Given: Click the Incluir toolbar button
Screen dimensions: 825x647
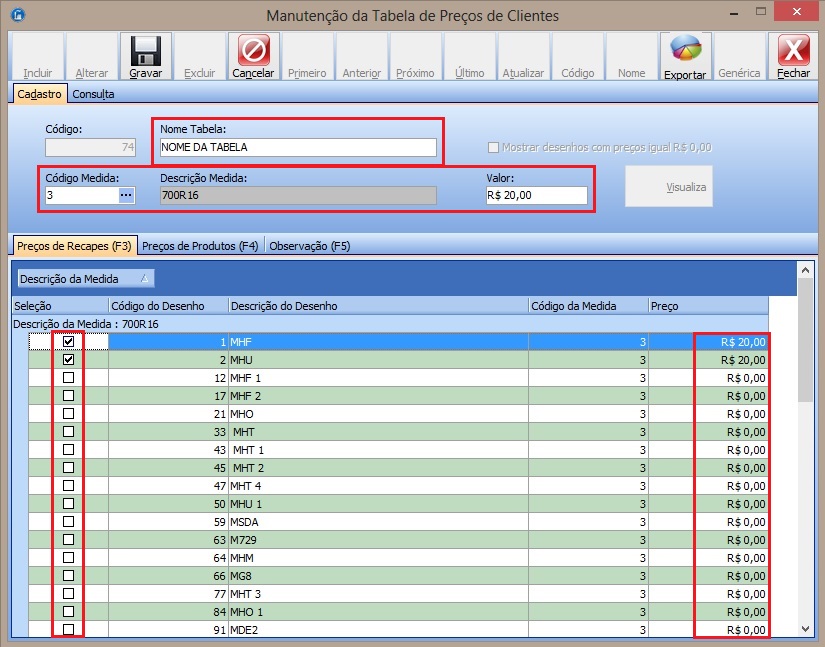Looking at the screenshot, I should (x=38, y=58).
